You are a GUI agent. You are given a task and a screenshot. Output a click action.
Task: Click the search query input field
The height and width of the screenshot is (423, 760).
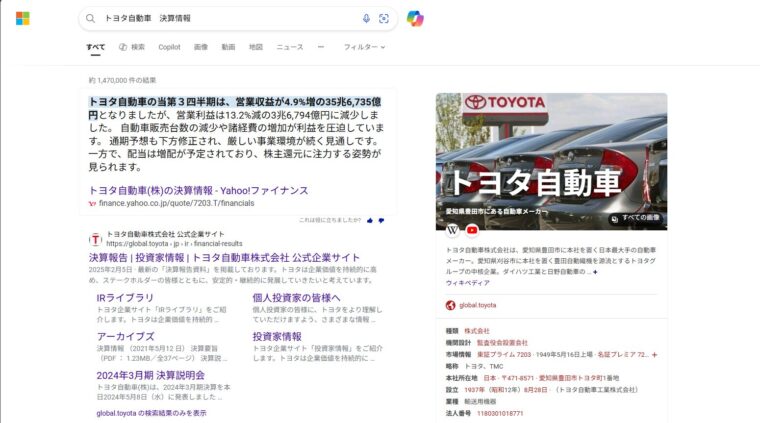coord(228,18)
